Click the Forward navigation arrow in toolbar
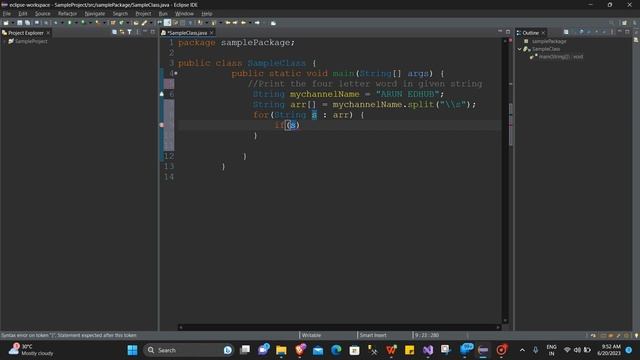The image size is (640, 360). [257, 23]
